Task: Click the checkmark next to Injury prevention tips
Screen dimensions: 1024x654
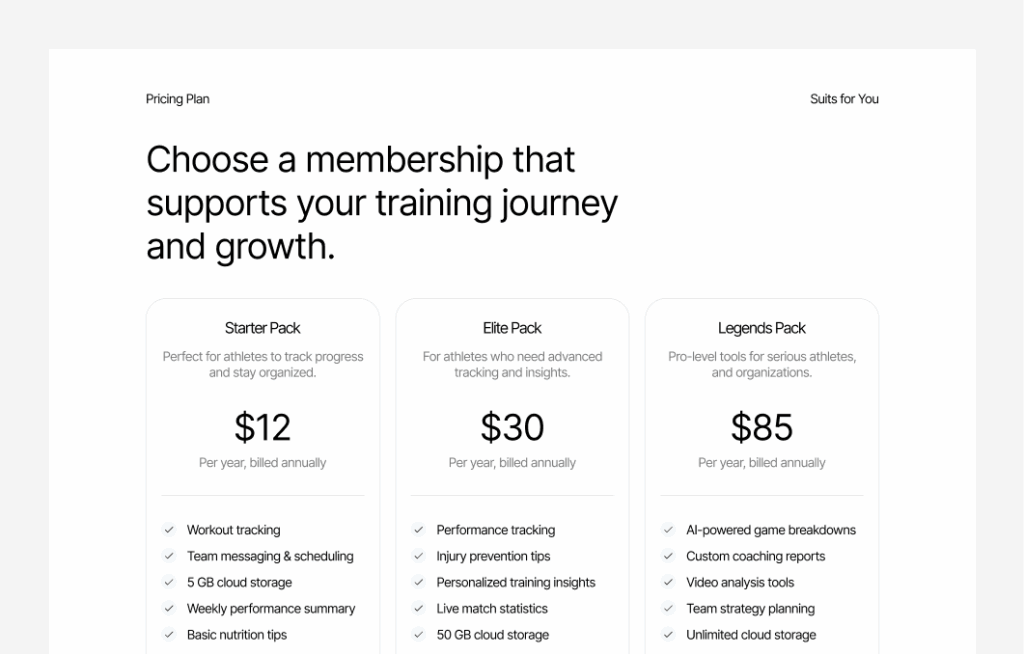Action: point(419,556)
